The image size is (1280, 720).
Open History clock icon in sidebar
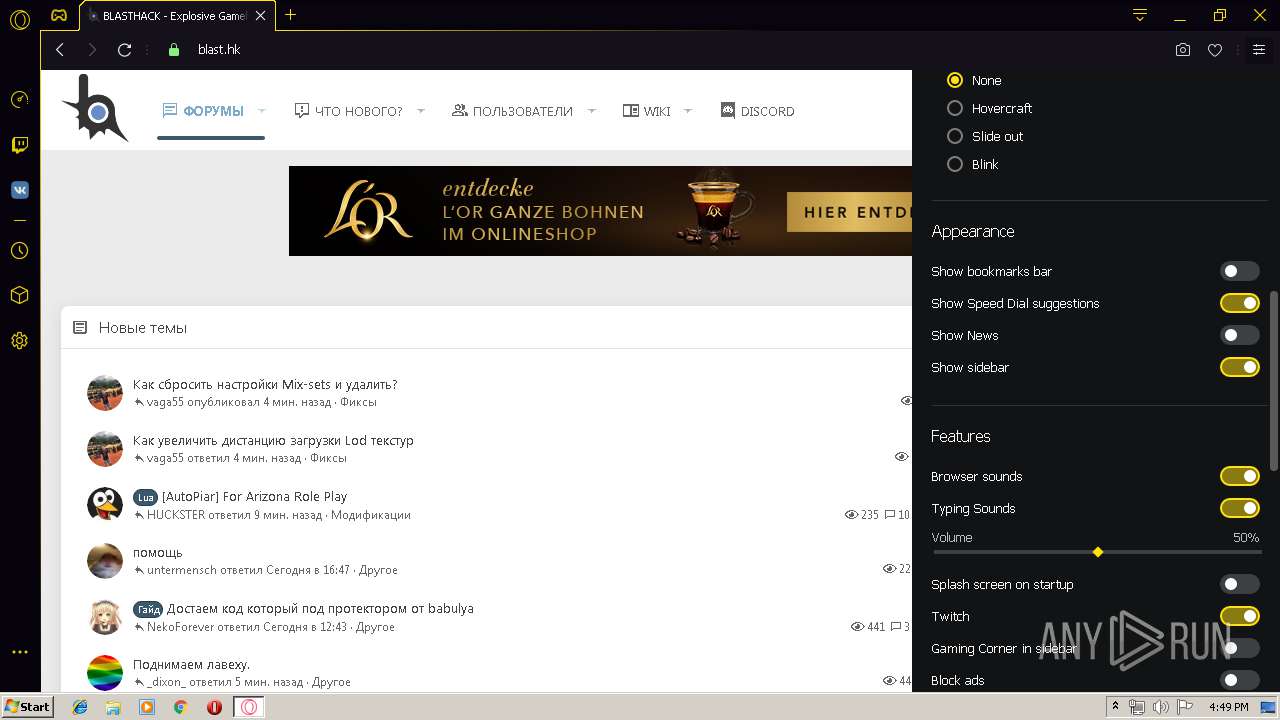19,250
